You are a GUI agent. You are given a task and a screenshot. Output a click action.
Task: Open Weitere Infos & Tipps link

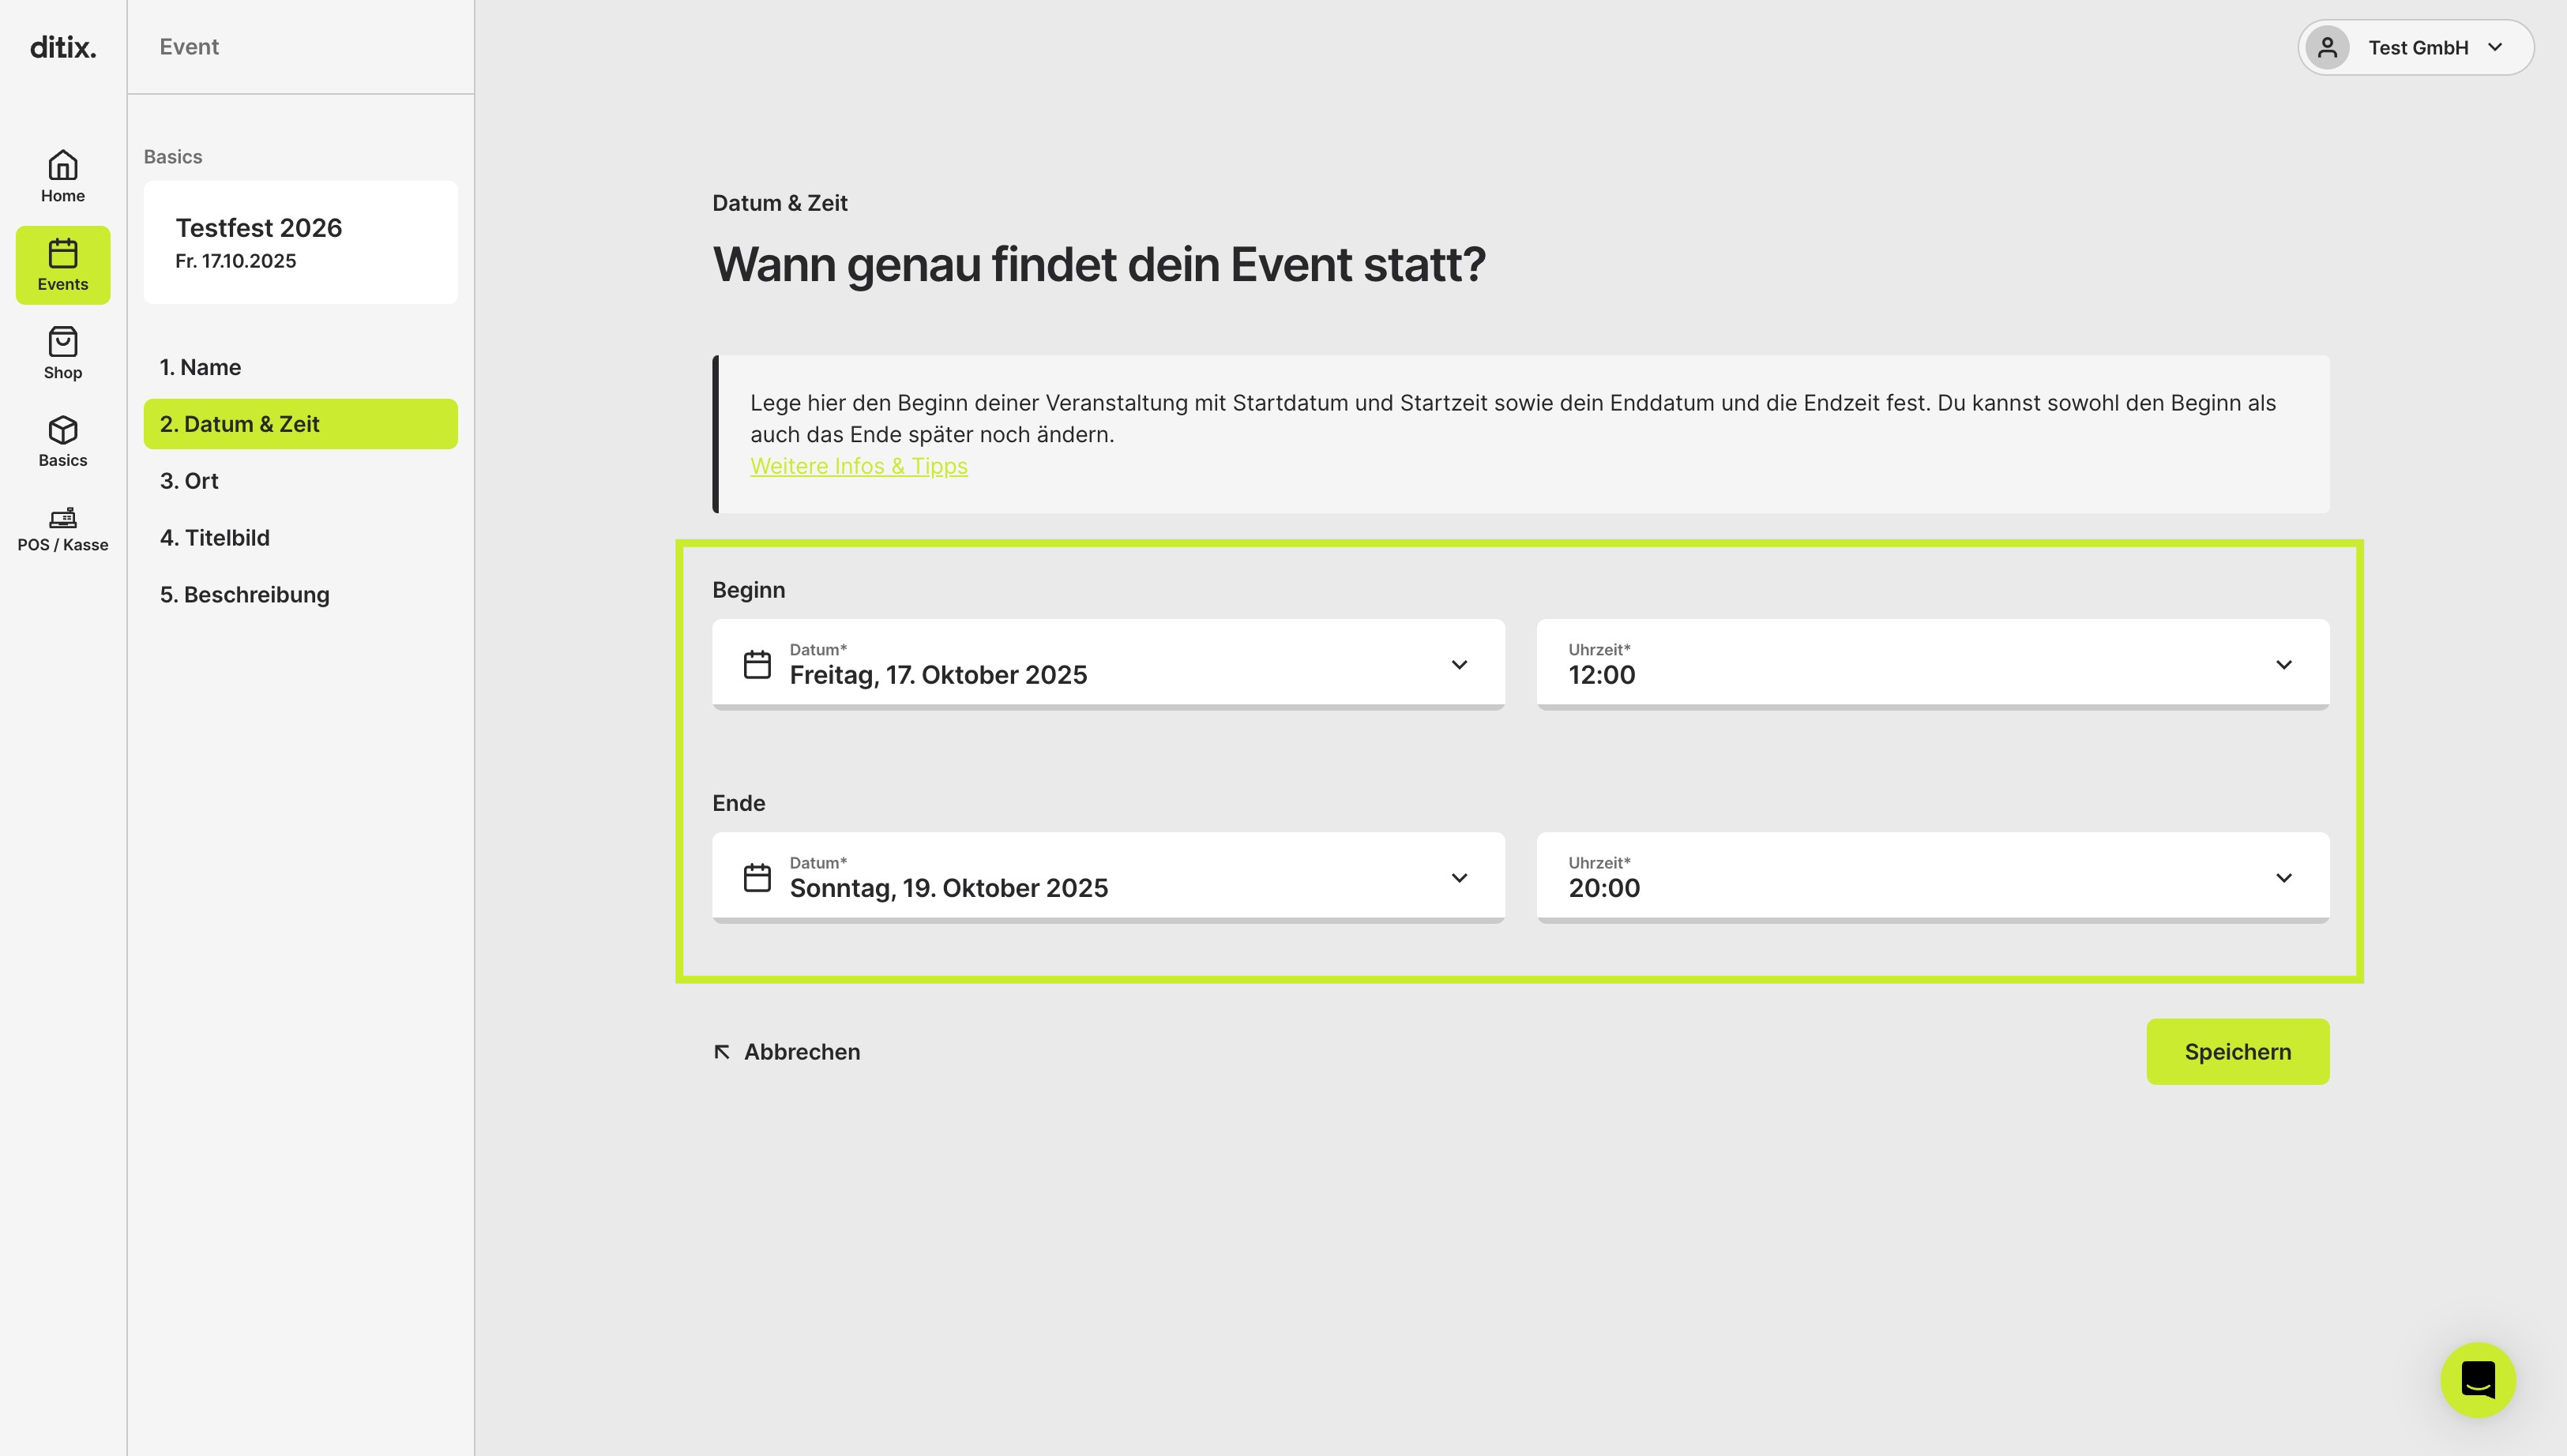[858, 466]
